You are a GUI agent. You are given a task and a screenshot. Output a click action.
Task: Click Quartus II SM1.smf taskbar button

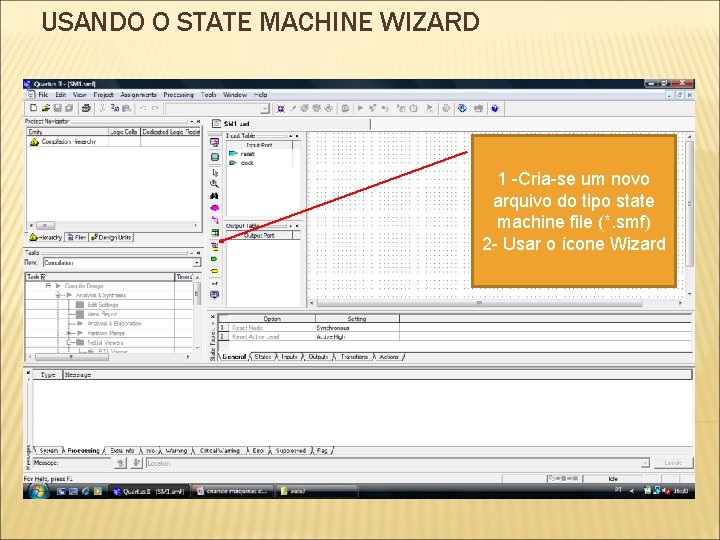149,491
